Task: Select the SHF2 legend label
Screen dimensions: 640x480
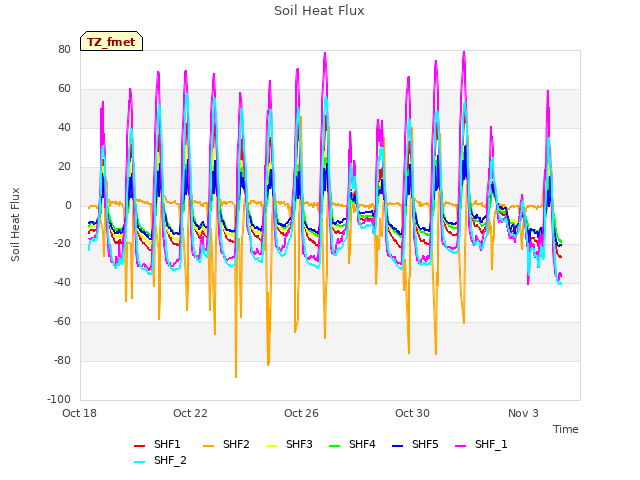Action: click(236, 444)
